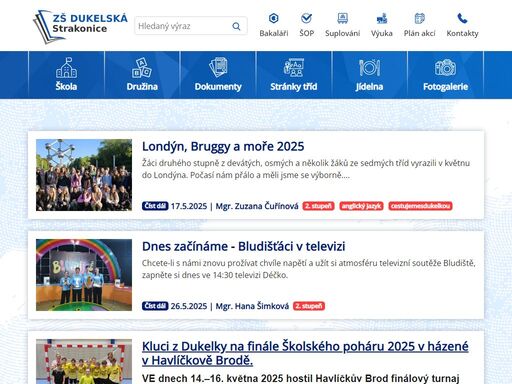Open the Bludiště TV studio thumbnail

pyautogui.click(x=84, y=275)
